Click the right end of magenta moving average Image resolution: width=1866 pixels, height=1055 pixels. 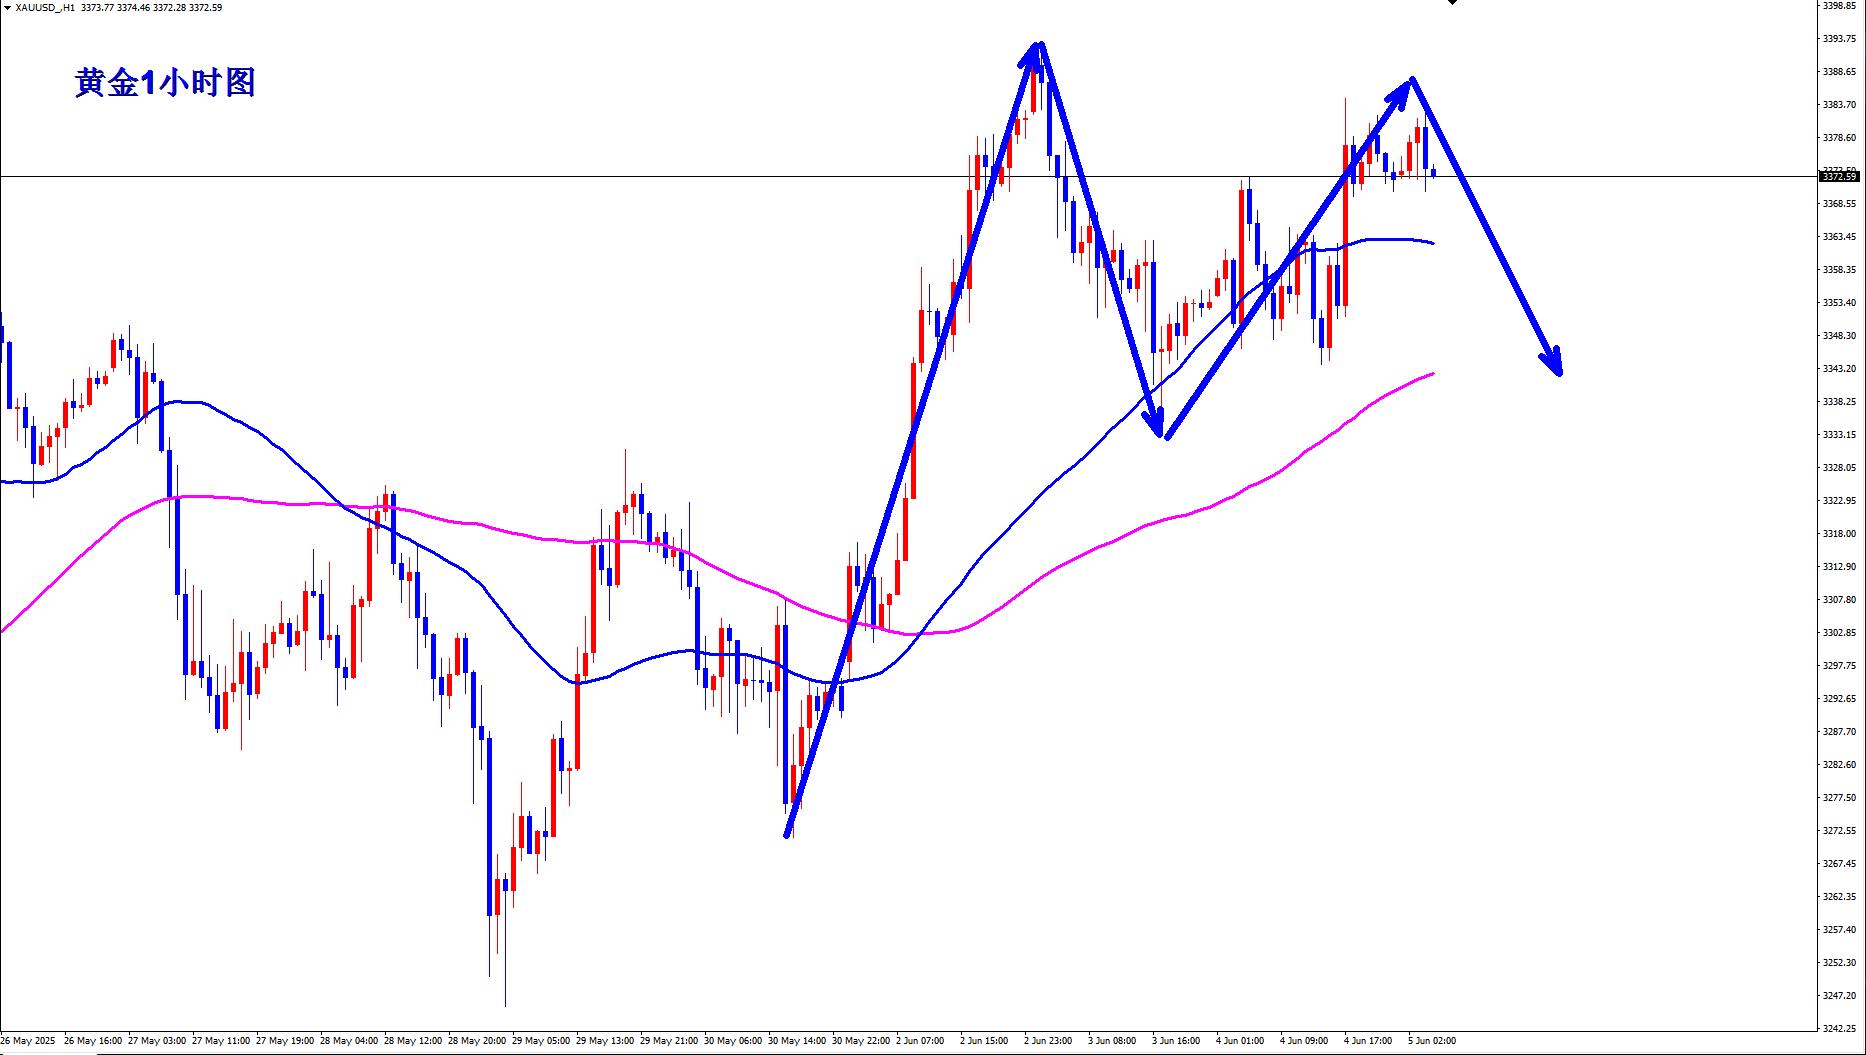[x=1433, y=374]
